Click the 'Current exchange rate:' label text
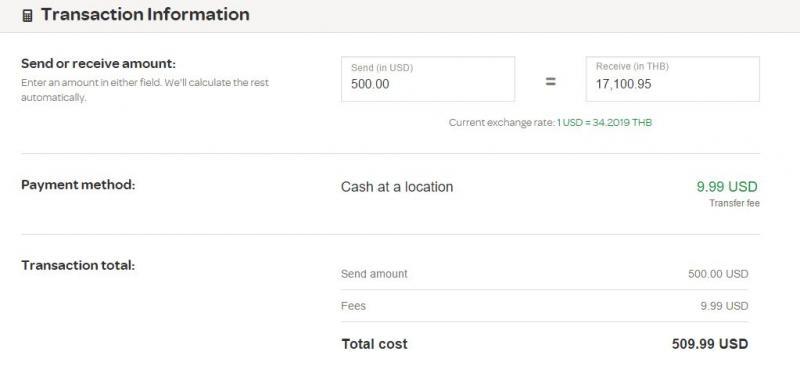The width and height of the screenshot is (800, 384). tap(502, 123)
